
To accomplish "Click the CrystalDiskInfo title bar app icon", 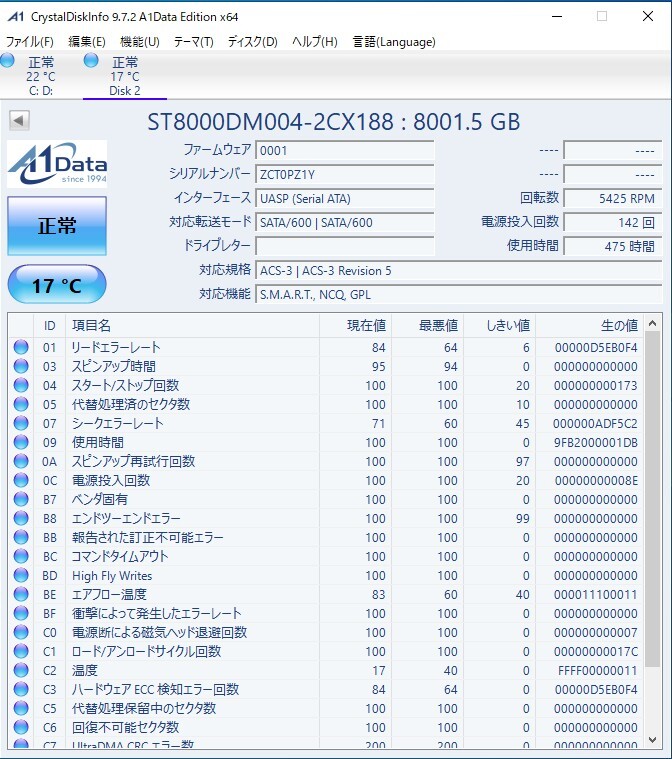I will point(15,17).
